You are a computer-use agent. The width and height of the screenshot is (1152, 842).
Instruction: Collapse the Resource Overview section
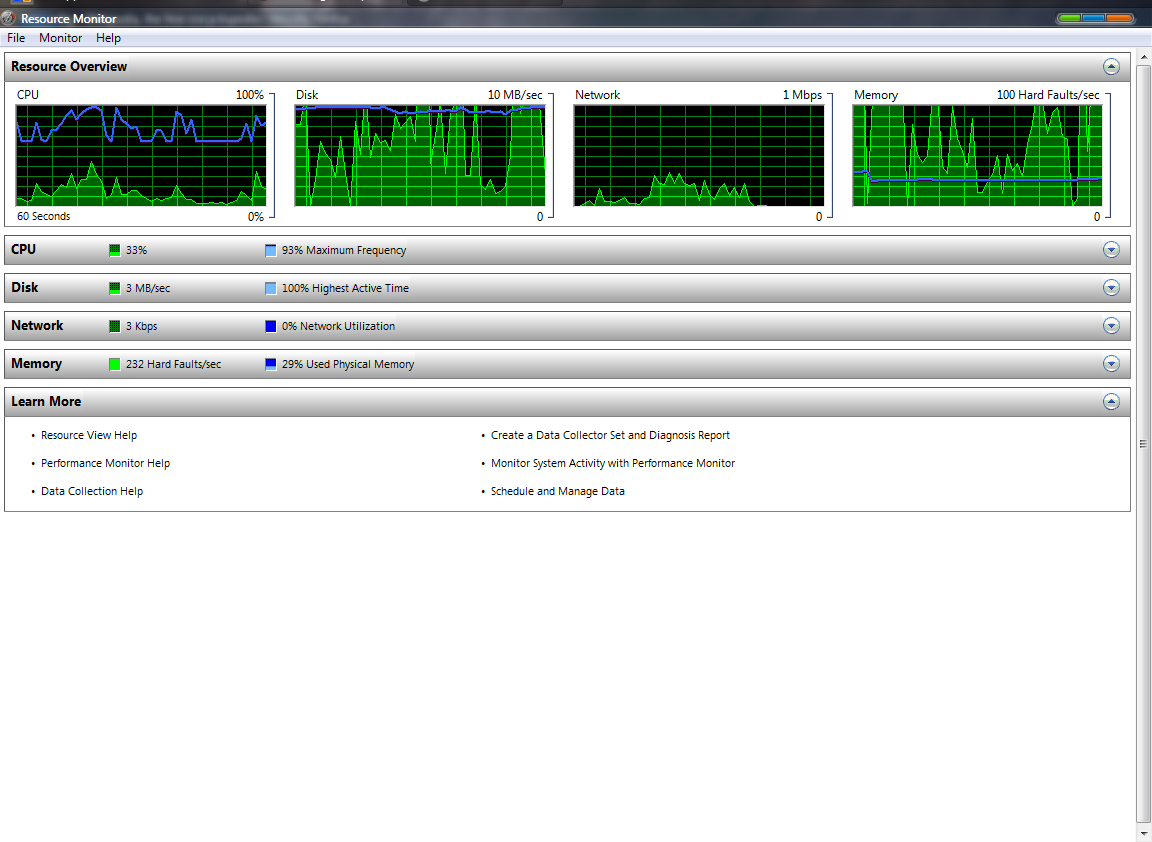click(1111, 66)
